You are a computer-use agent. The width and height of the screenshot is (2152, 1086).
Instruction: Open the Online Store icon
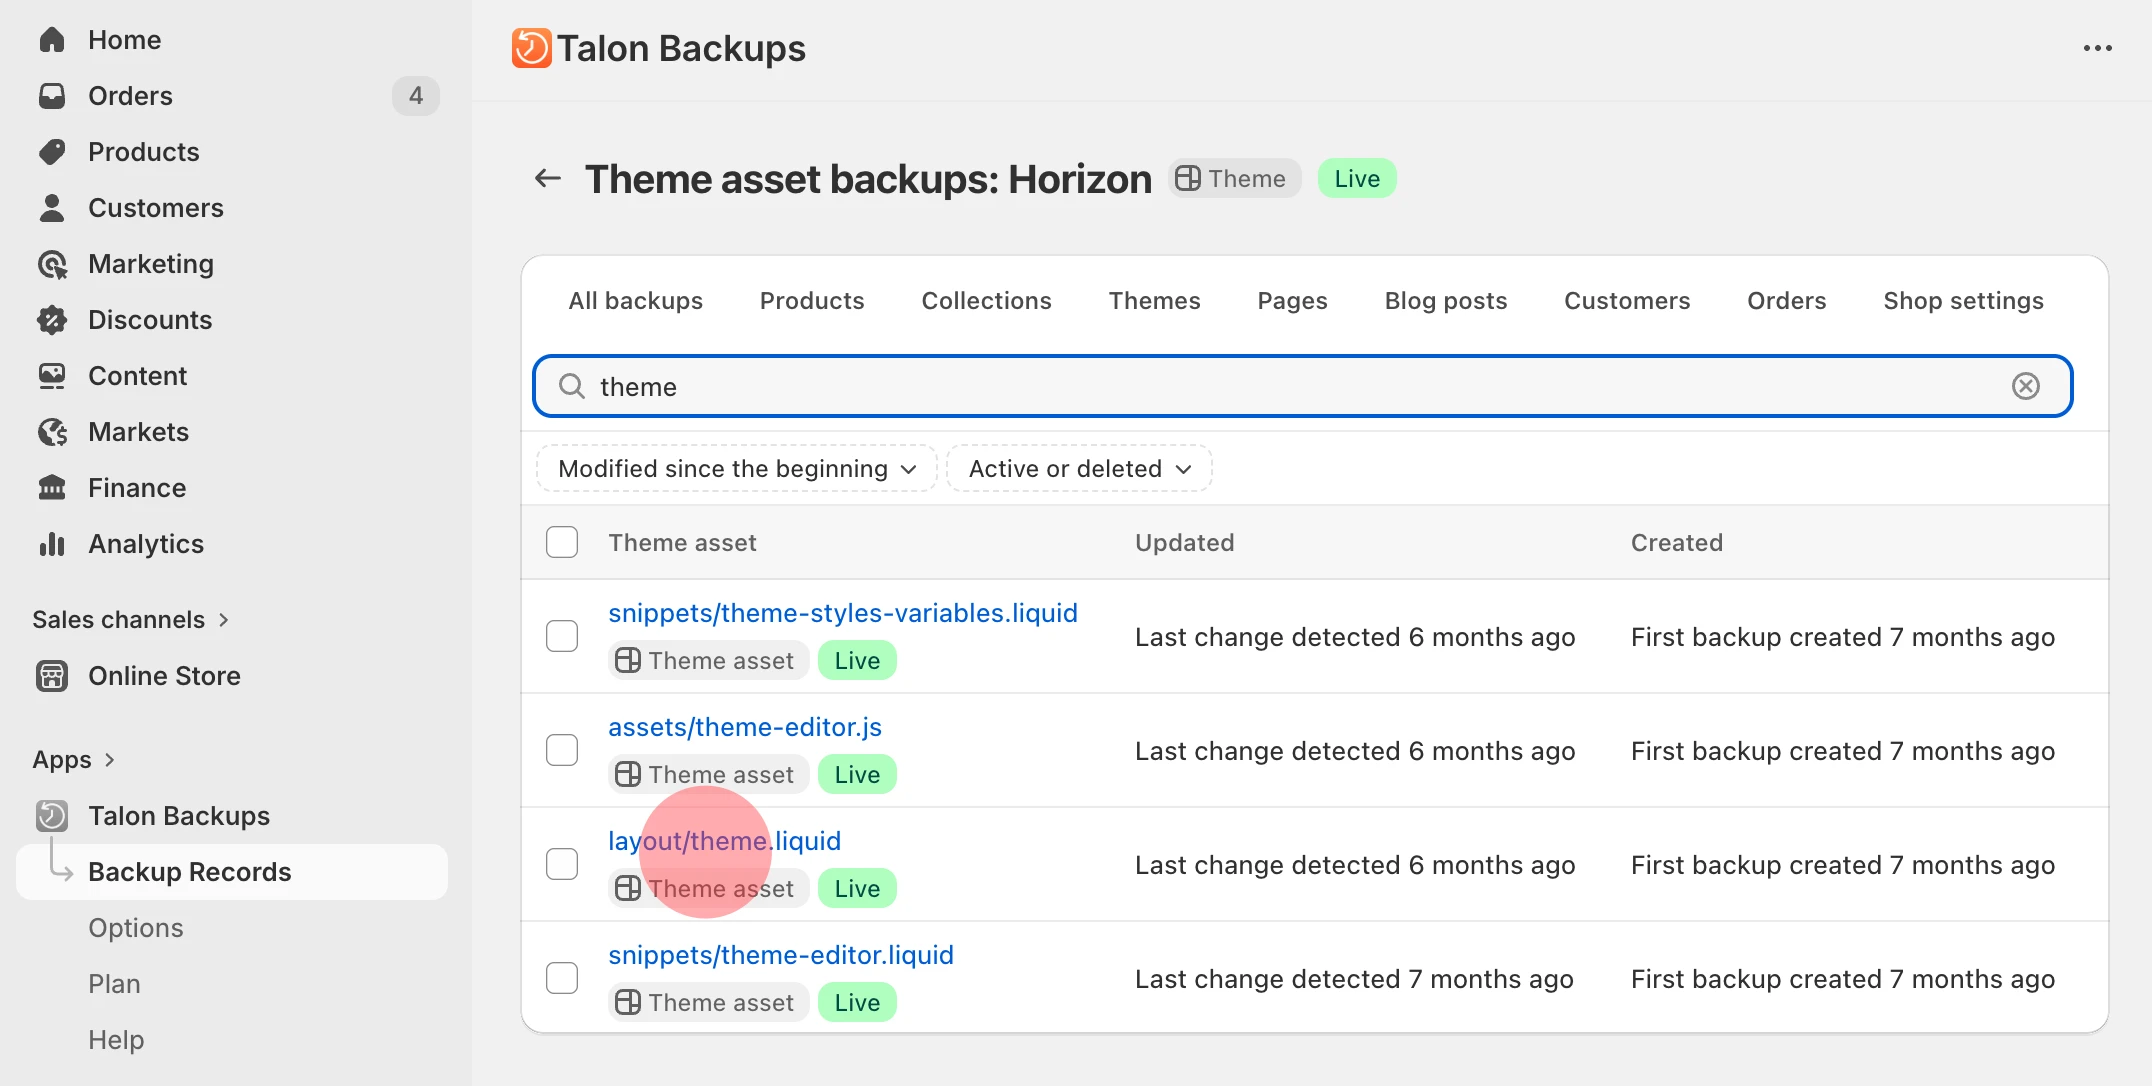tap(52, 675)
